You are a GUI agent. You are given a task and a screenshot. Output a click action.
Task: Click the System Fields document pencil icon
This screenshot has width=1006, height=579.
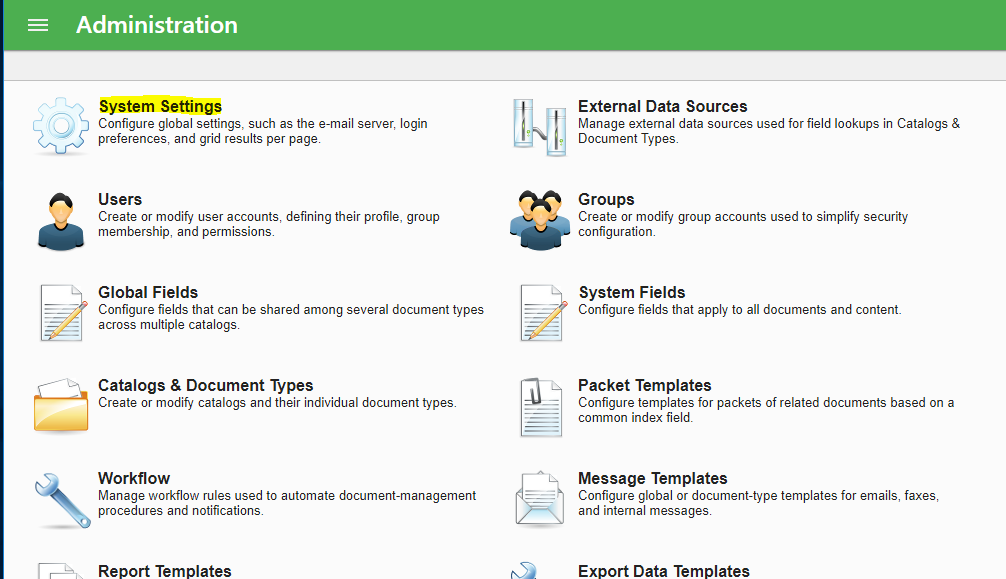[543, 313]
